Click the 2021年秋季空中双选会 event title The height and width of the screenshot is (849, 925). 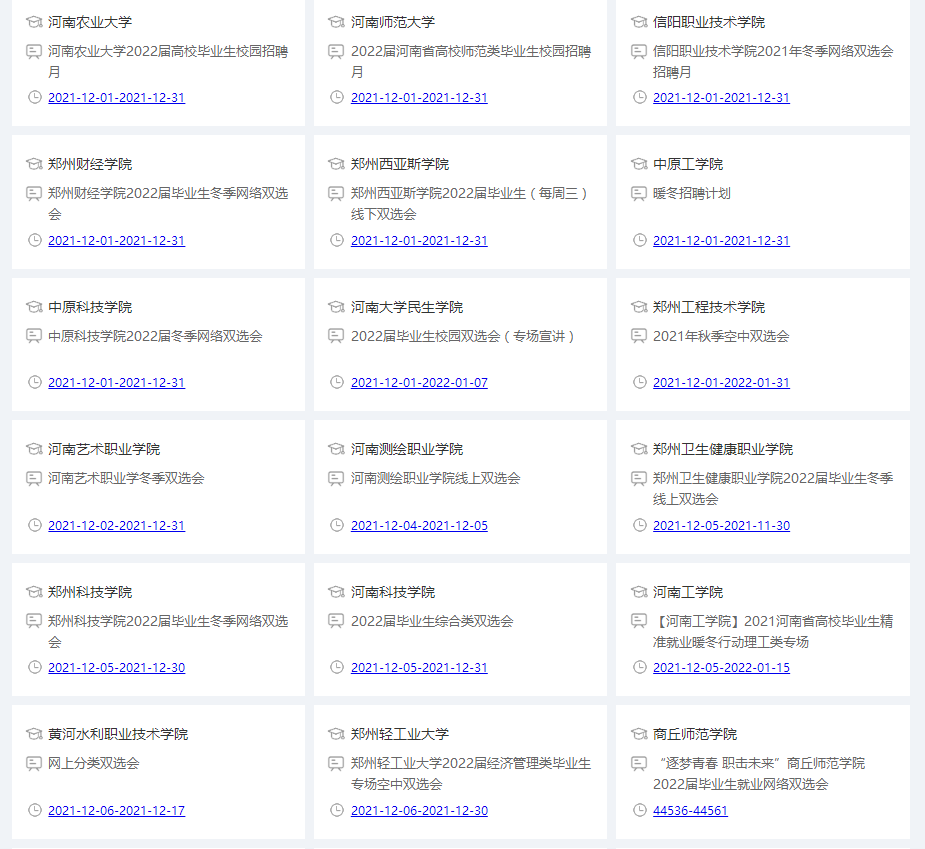(x=721, y=336)
